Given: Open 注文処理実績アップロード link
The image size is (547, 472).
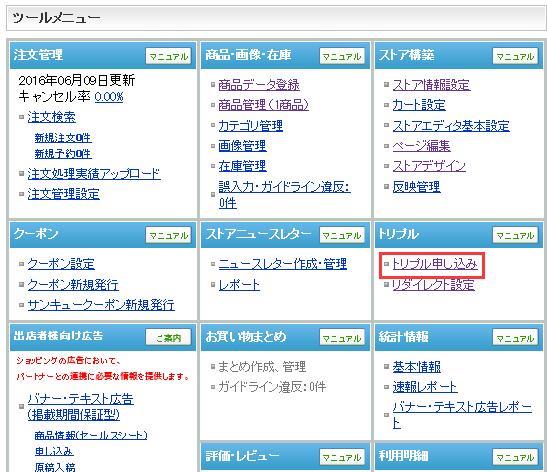Looking at the screenshot, I should click(x=94, y=174).
